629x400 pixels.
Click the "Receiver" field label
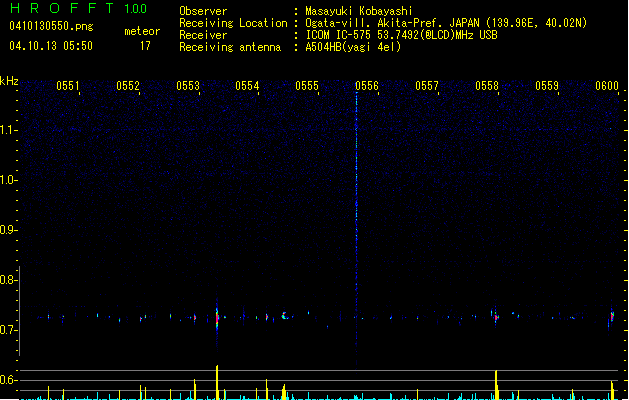click(x=203, y=35)
